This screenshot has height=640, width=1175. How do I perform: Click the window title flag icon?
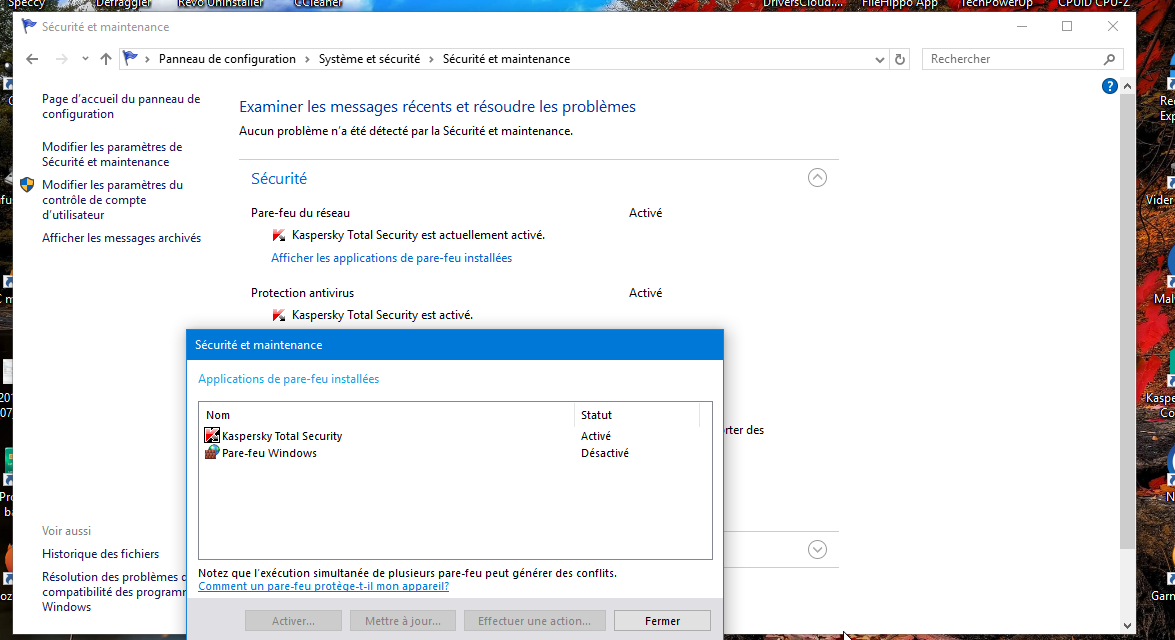(29, 26)
